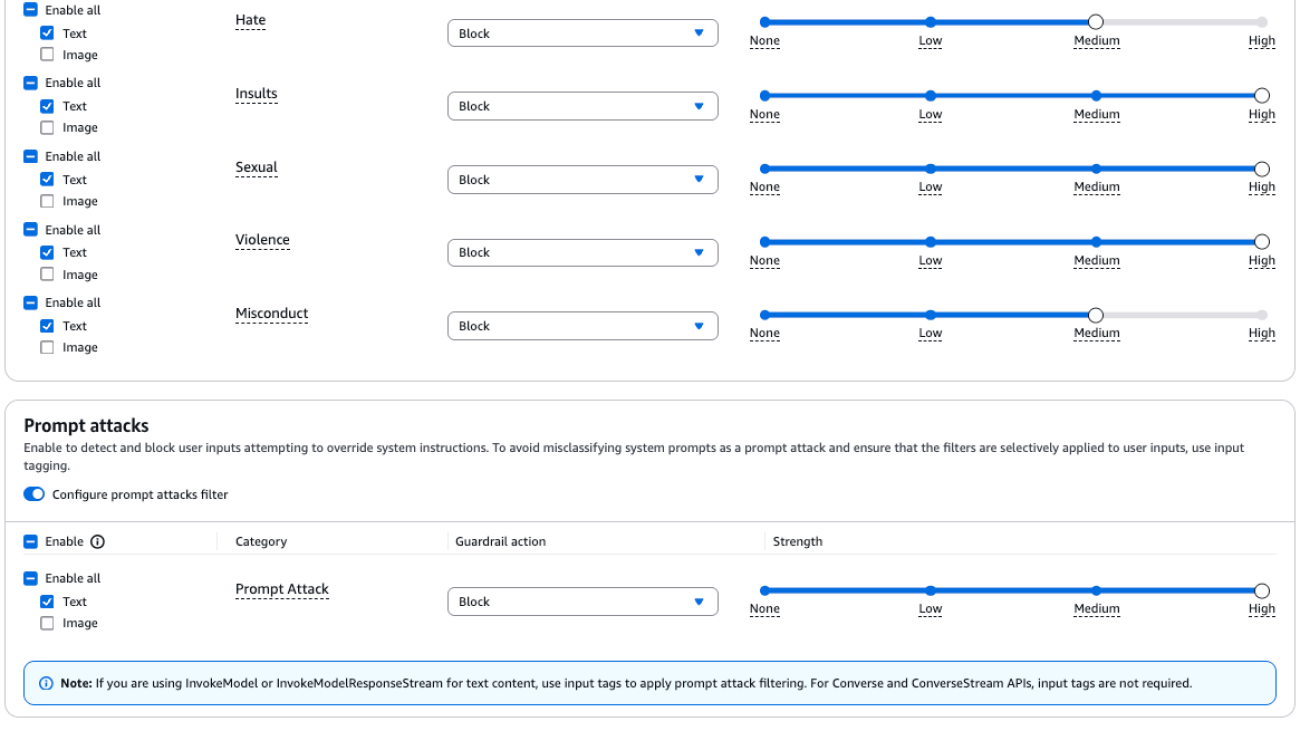
Task: Open Sexual guardrail action dropdown
Action: [582, 180]
